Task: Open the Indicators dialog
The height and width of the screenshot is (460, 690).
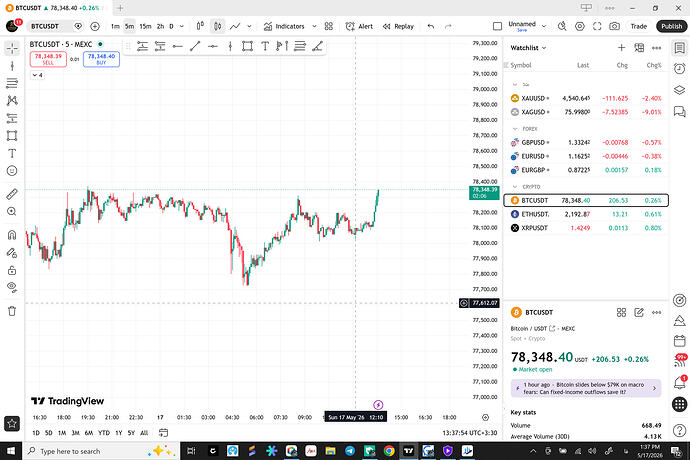Action: click(x=284, y=26)
